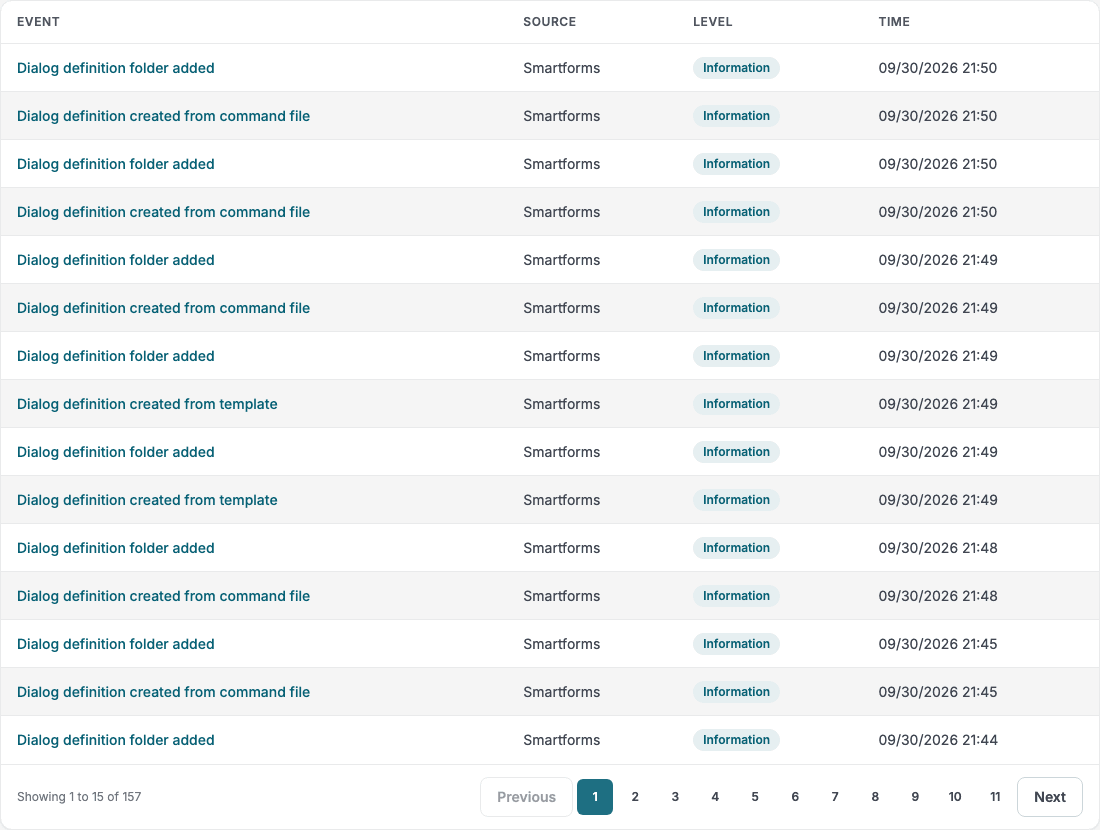Go to page 3 of events
This screenshot has height=830, width=1100.
pos(675,796)
